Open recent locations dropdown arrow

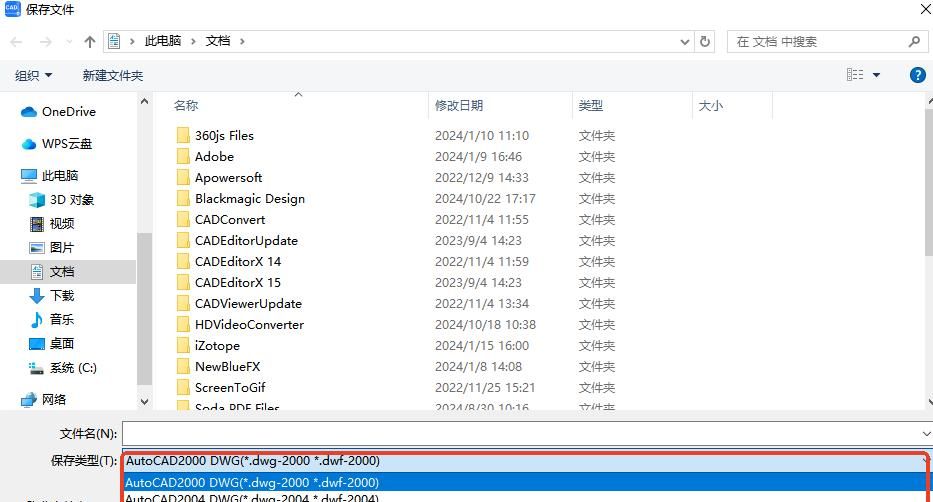[69, 42]
